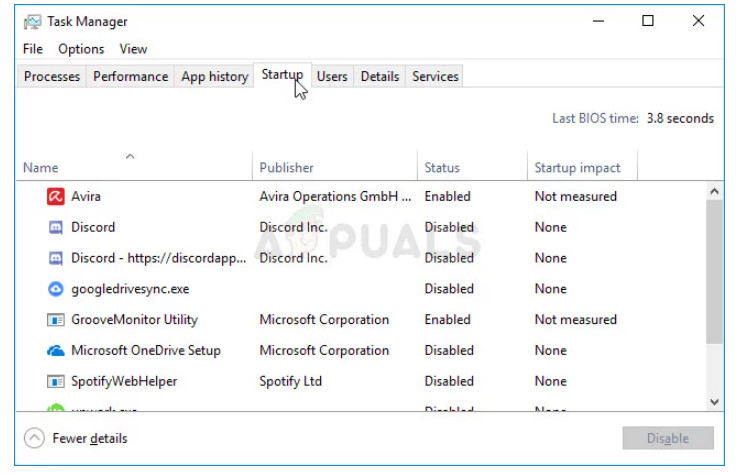Select the Avira Enabled status cell

point(447,197)
